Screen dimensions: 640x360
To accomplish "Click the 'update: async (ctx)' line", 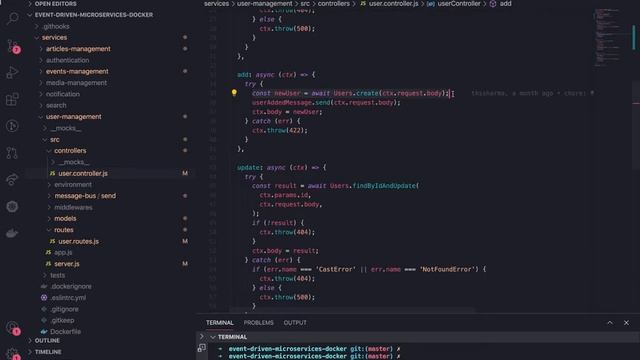I will click(x=282, y=167).
